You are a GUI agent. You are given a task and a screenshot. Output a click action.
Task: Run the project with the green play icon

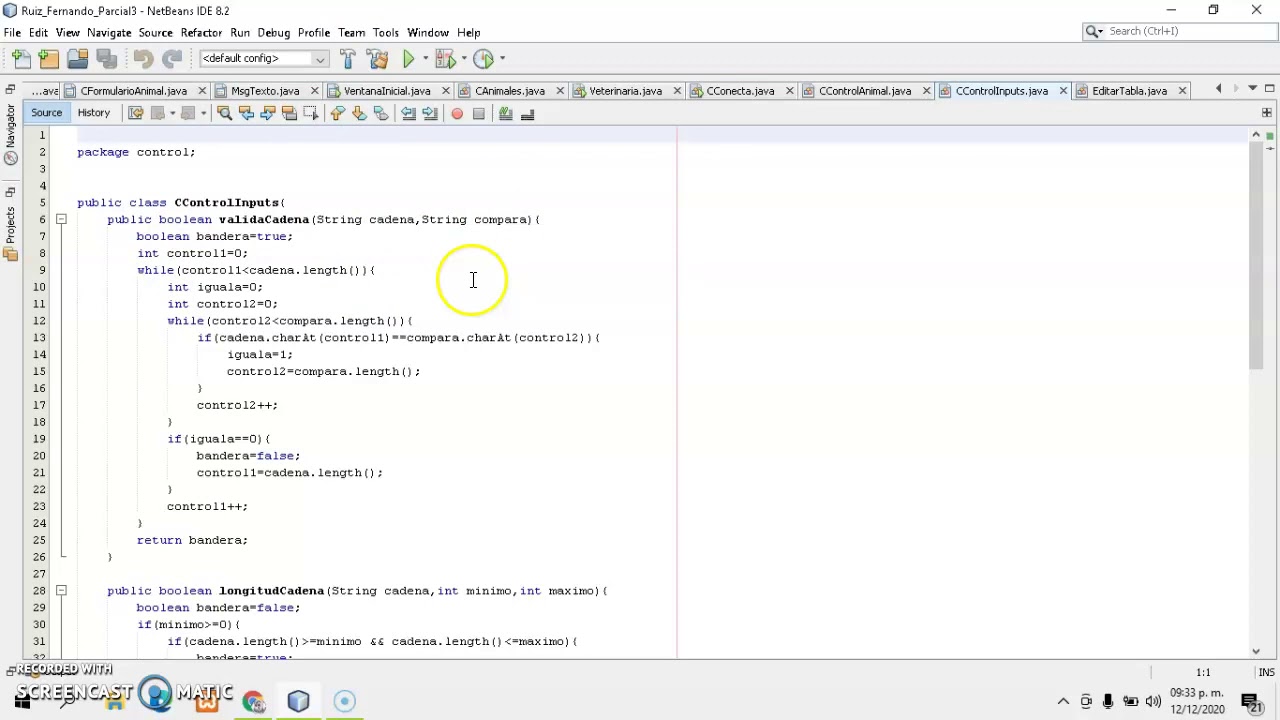(x=408, y=59)
